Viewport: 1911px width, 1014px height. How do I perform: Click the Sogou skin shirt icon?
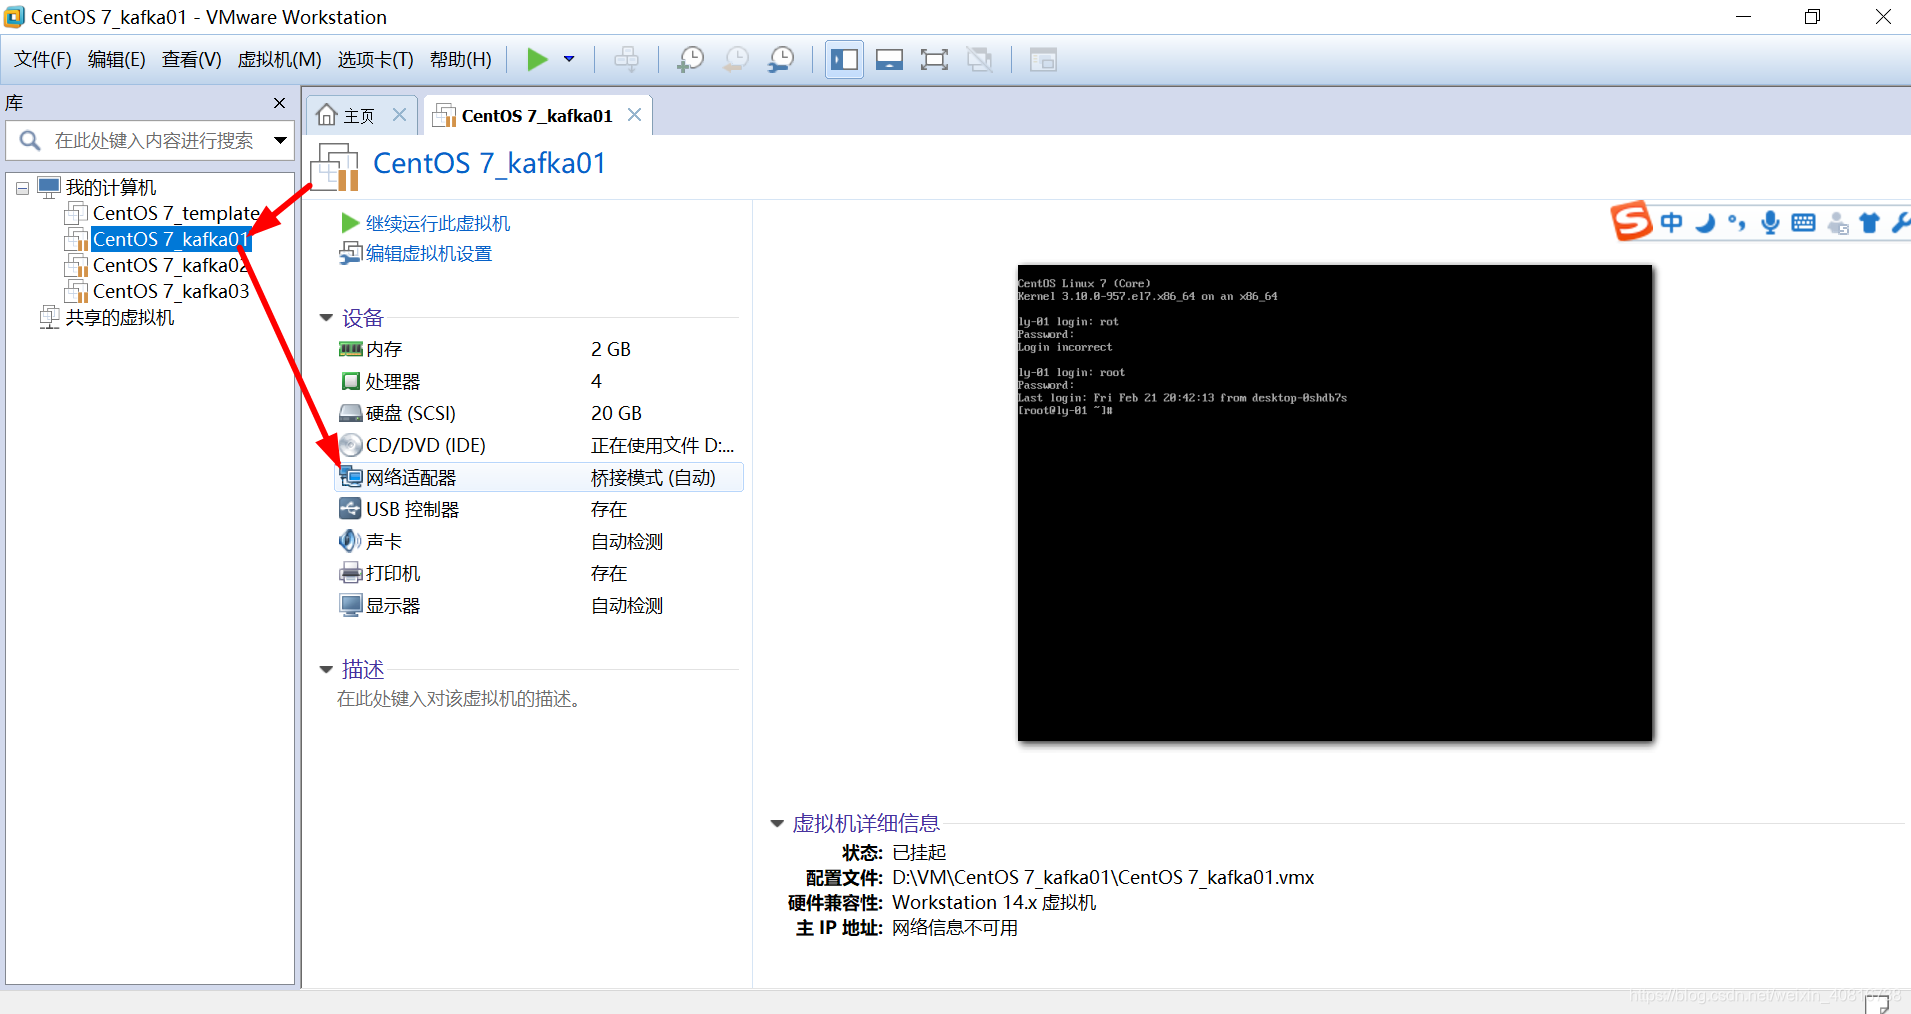pos(1869,222)
